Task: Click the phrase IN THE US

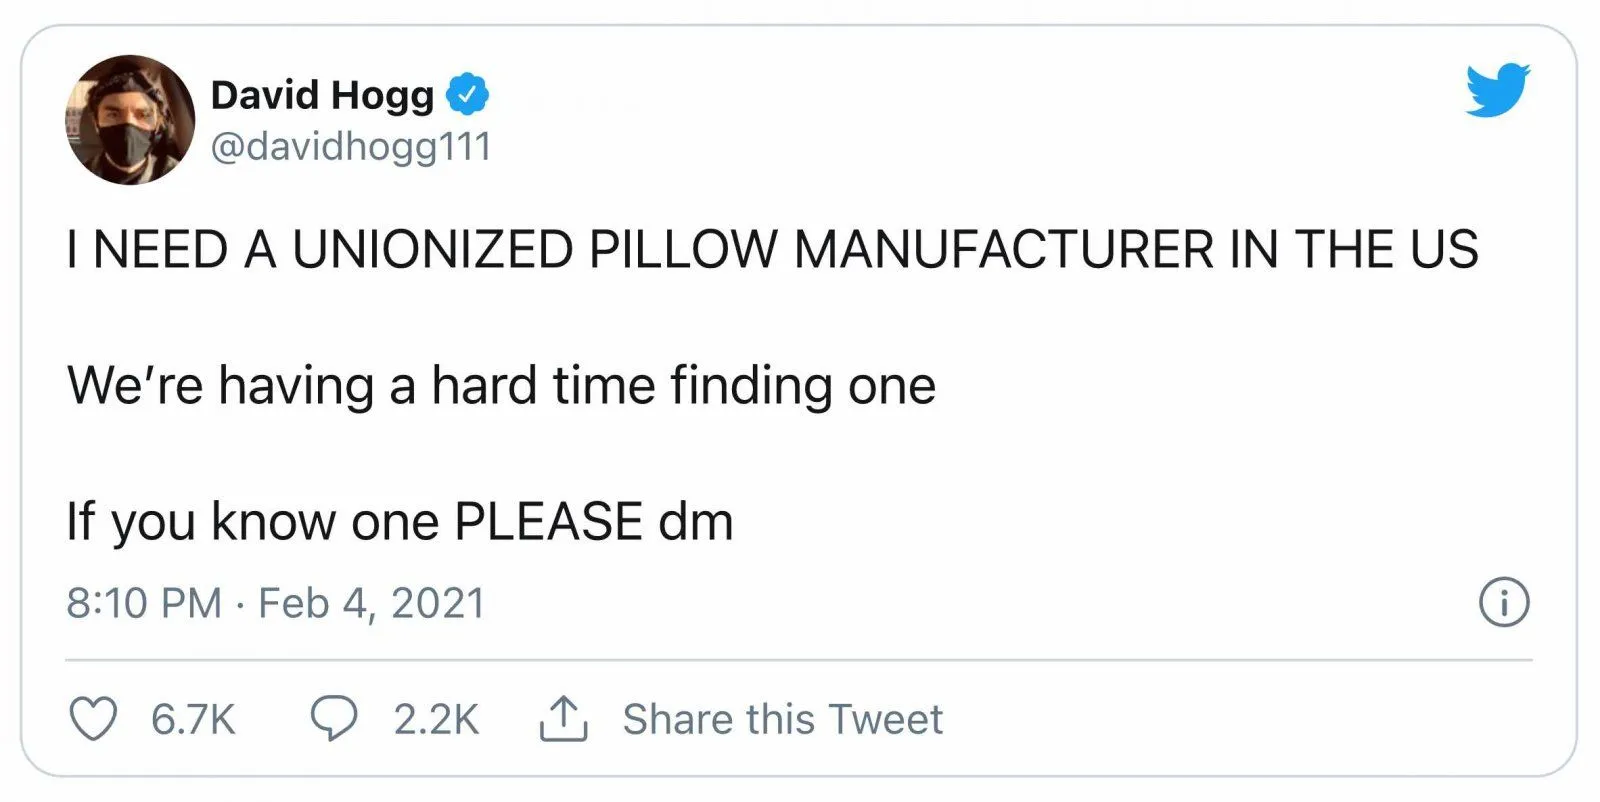Action: pos(1353,250)
